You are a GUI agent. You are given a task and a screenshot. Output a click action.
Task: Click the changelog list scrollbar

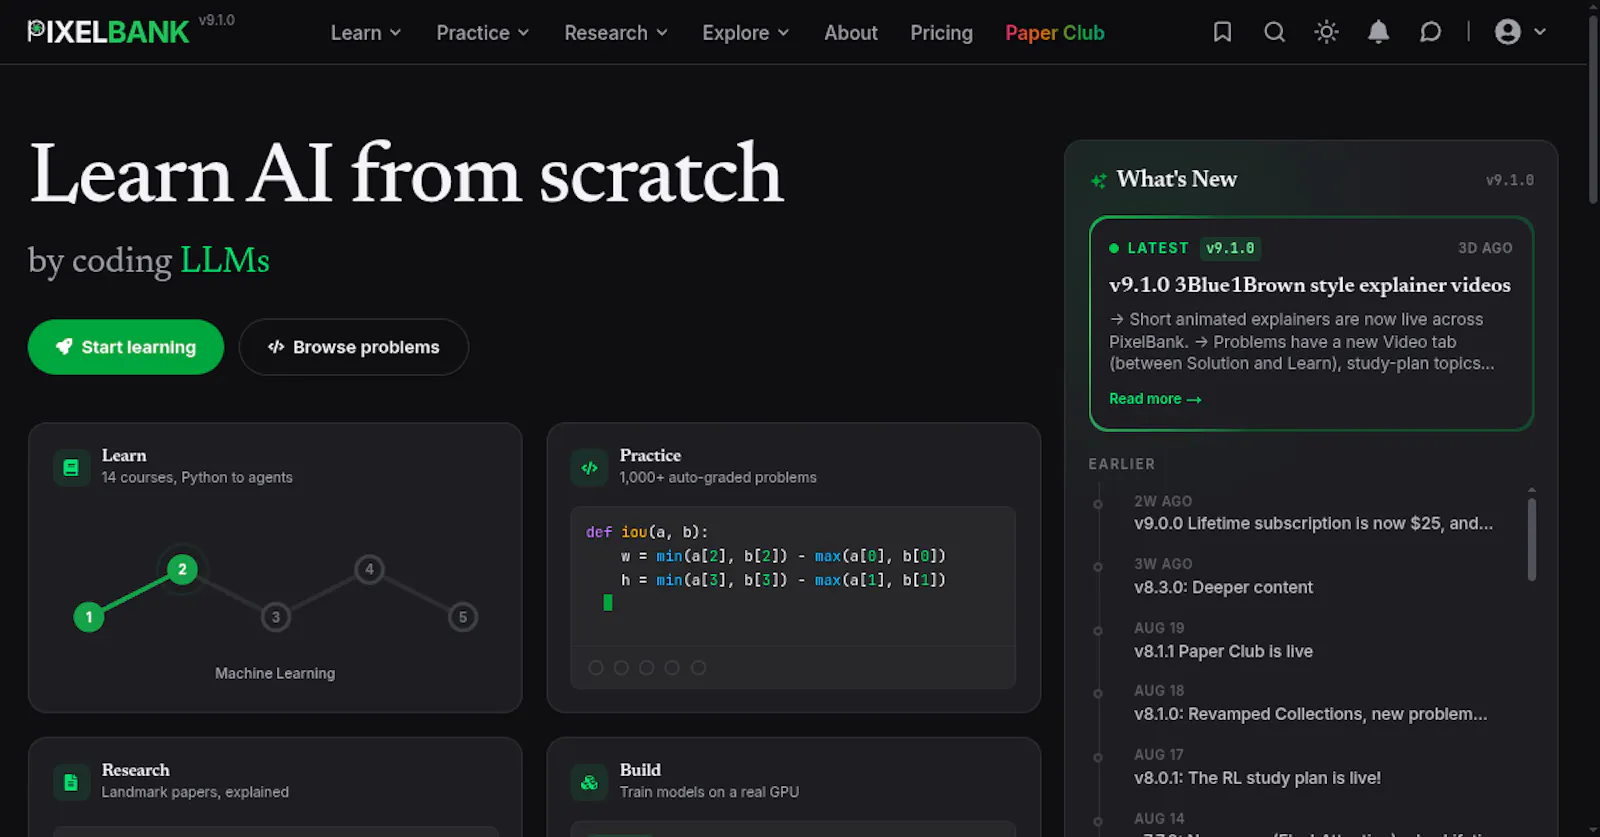pyautogui.click(x=1532, y=539)
